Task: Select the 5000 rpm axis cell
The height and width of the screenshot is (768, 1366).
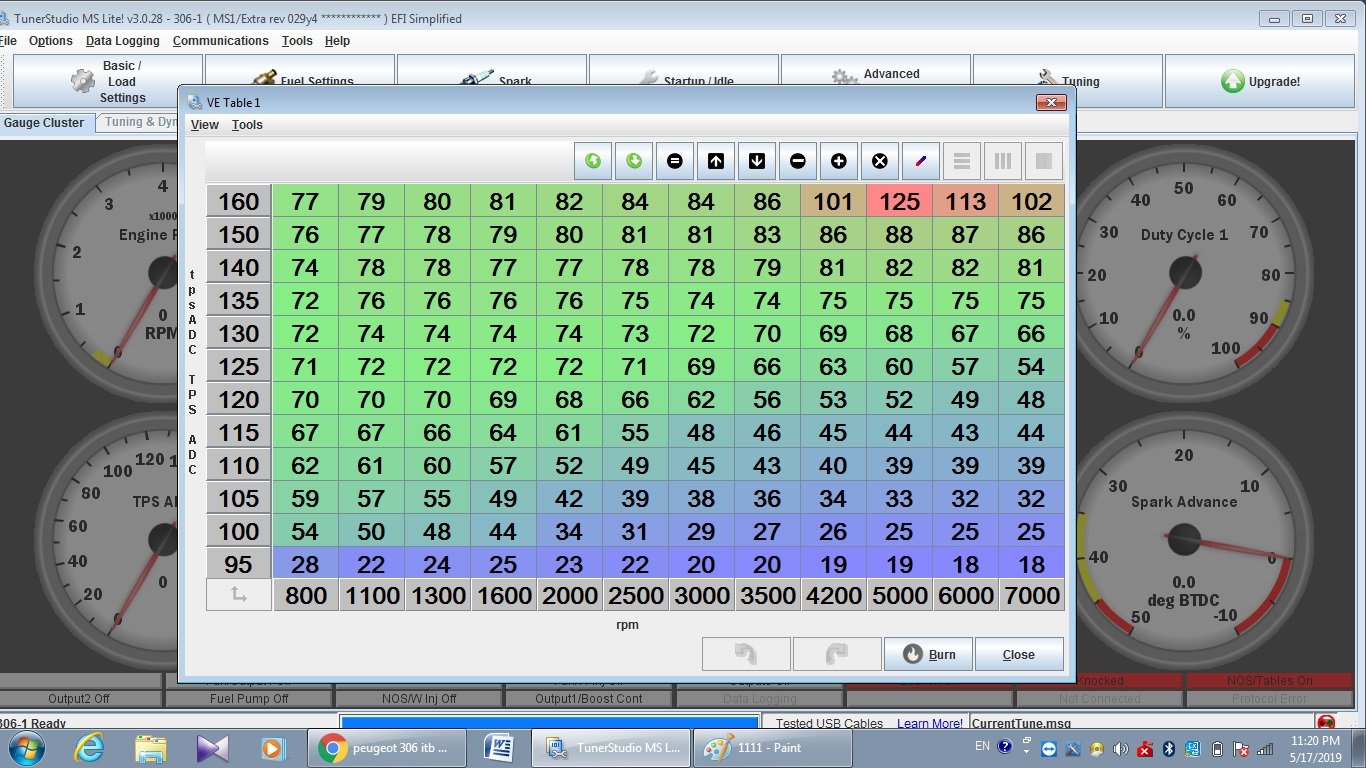Action: 899,595
